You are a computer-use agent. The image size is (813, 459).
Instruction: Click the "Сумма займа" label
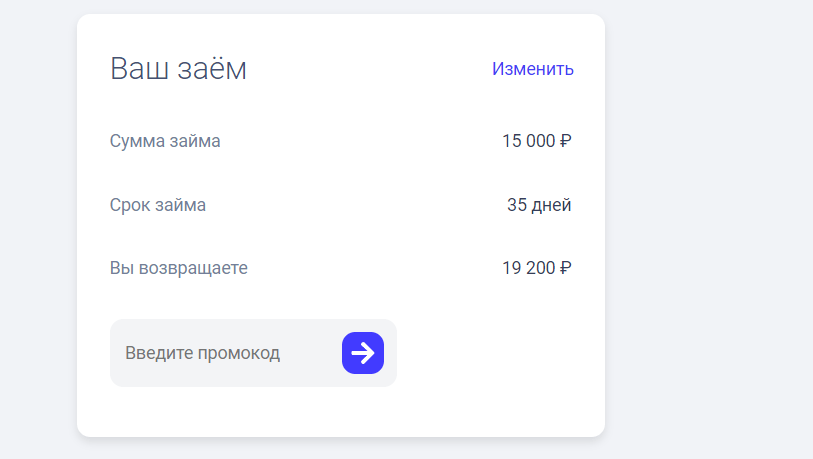point(165,141)
